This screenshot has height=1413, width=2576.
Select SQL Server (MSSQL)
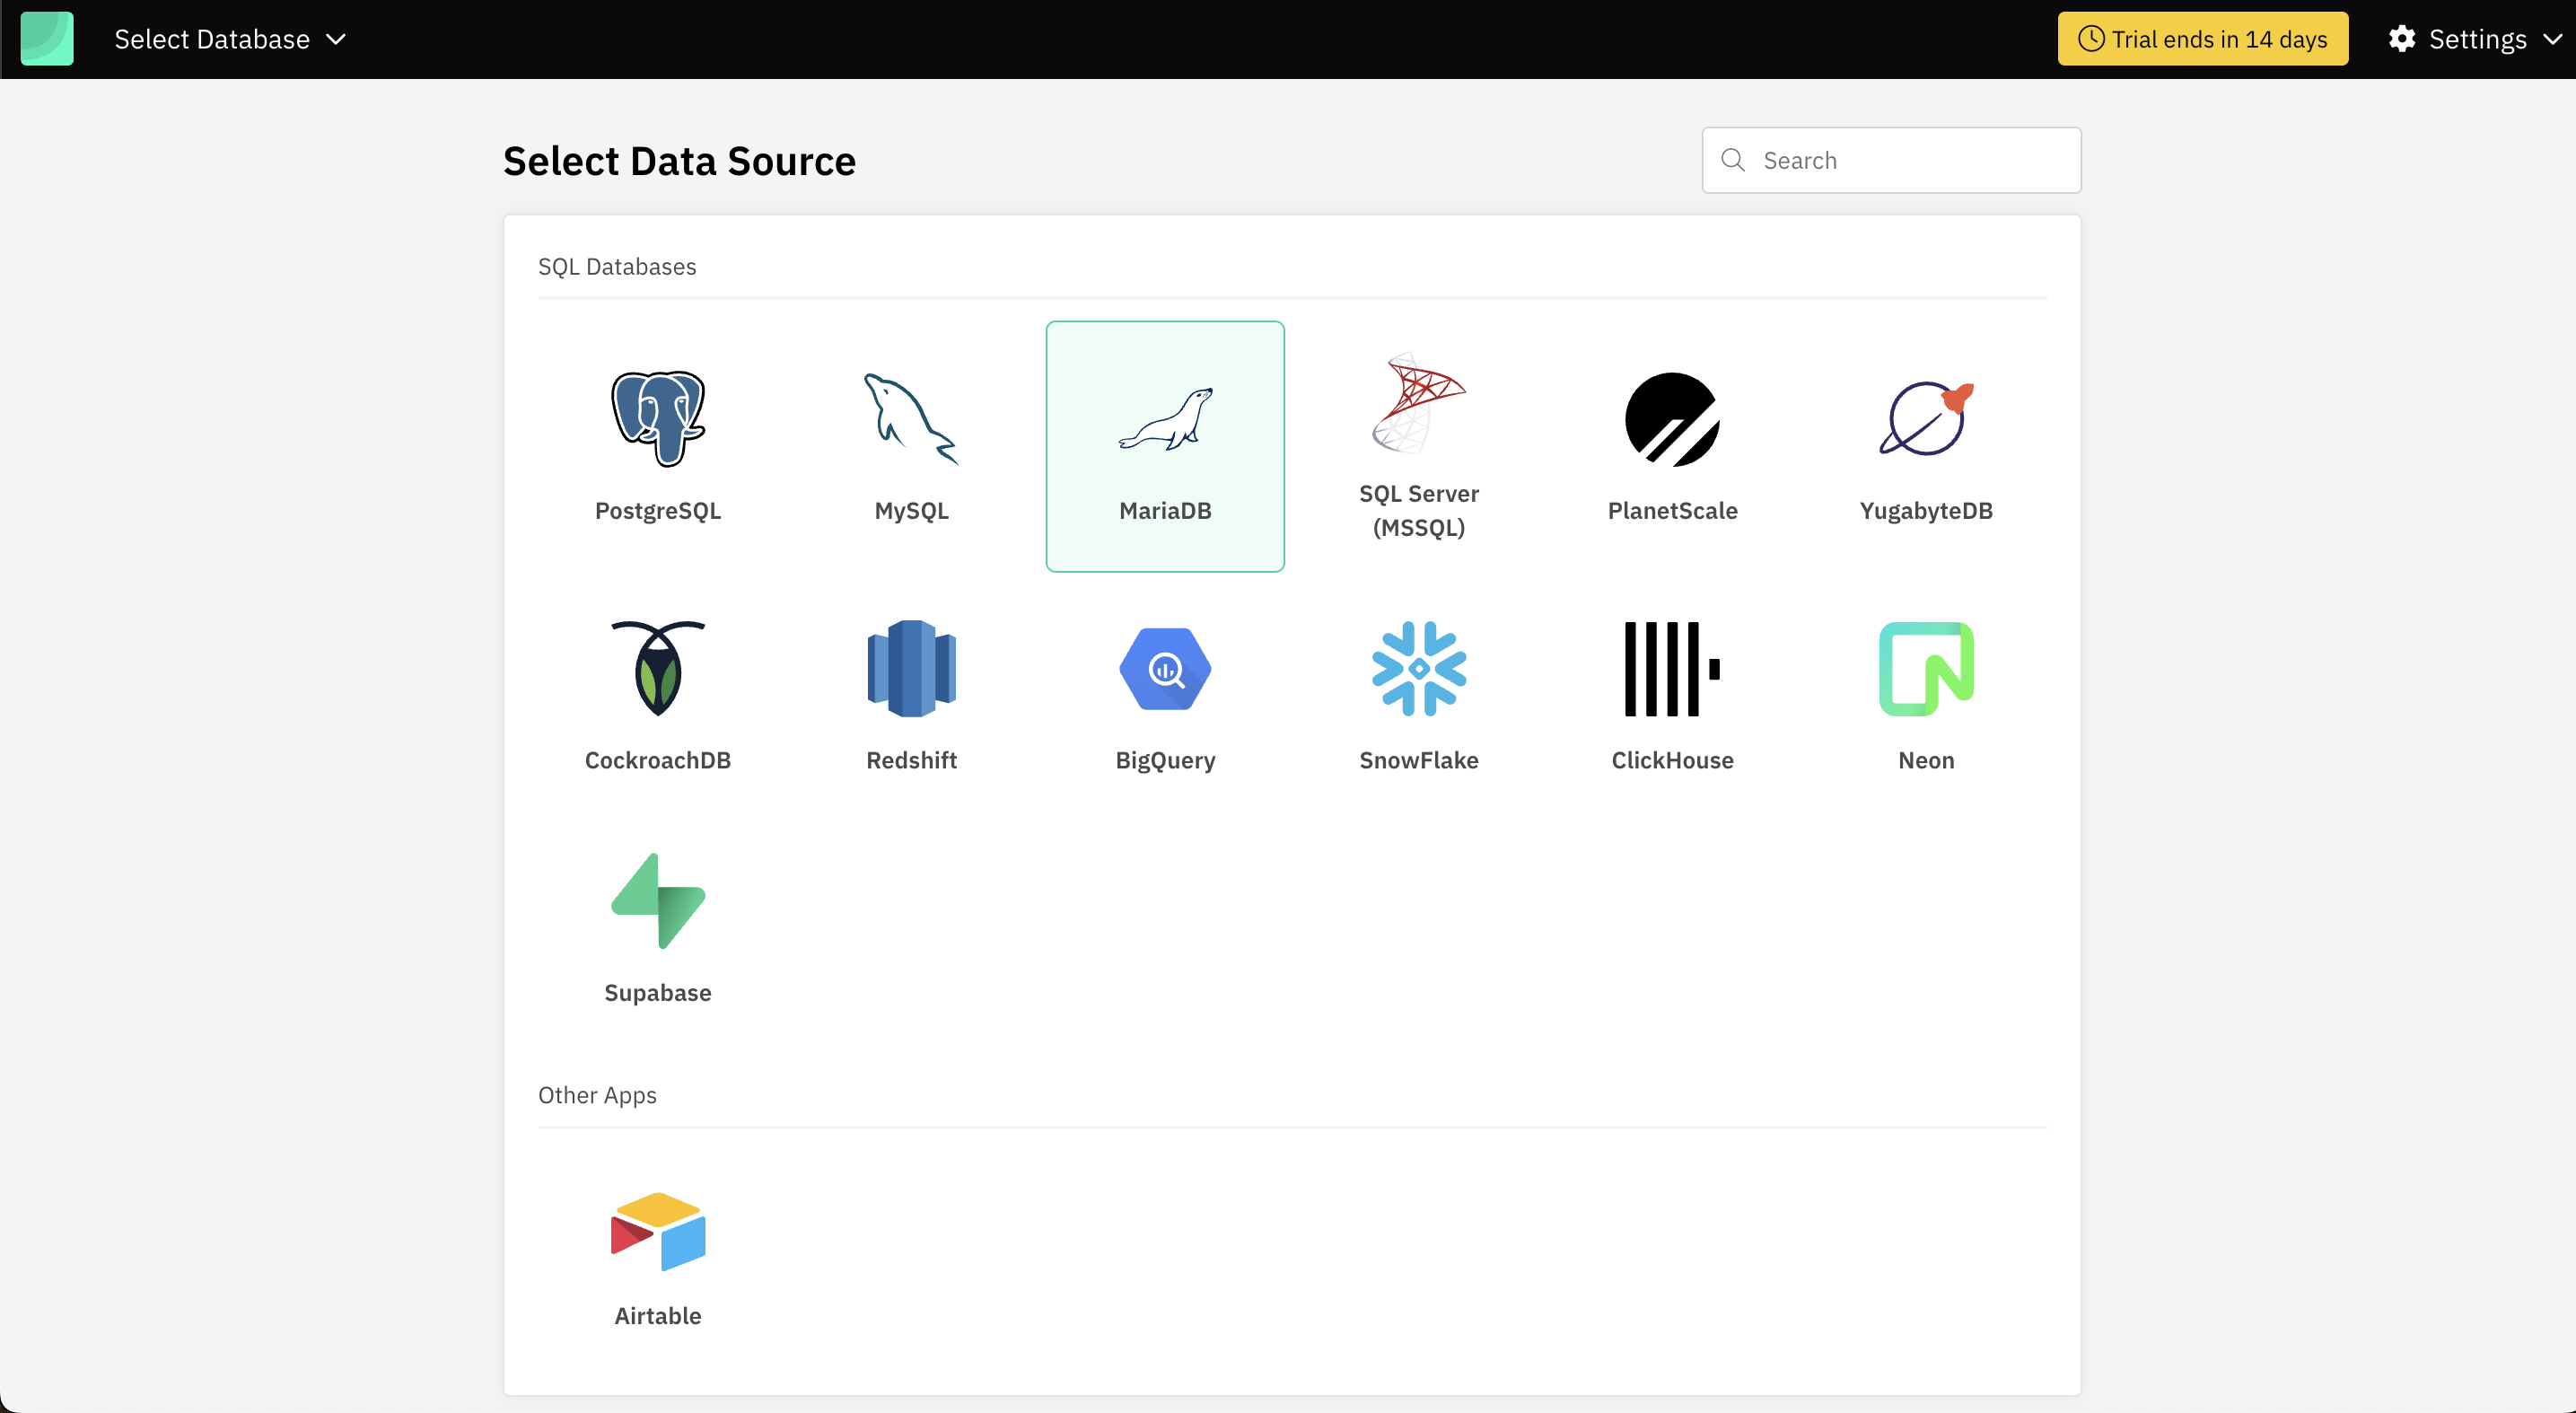click(x=1419, y=447)
